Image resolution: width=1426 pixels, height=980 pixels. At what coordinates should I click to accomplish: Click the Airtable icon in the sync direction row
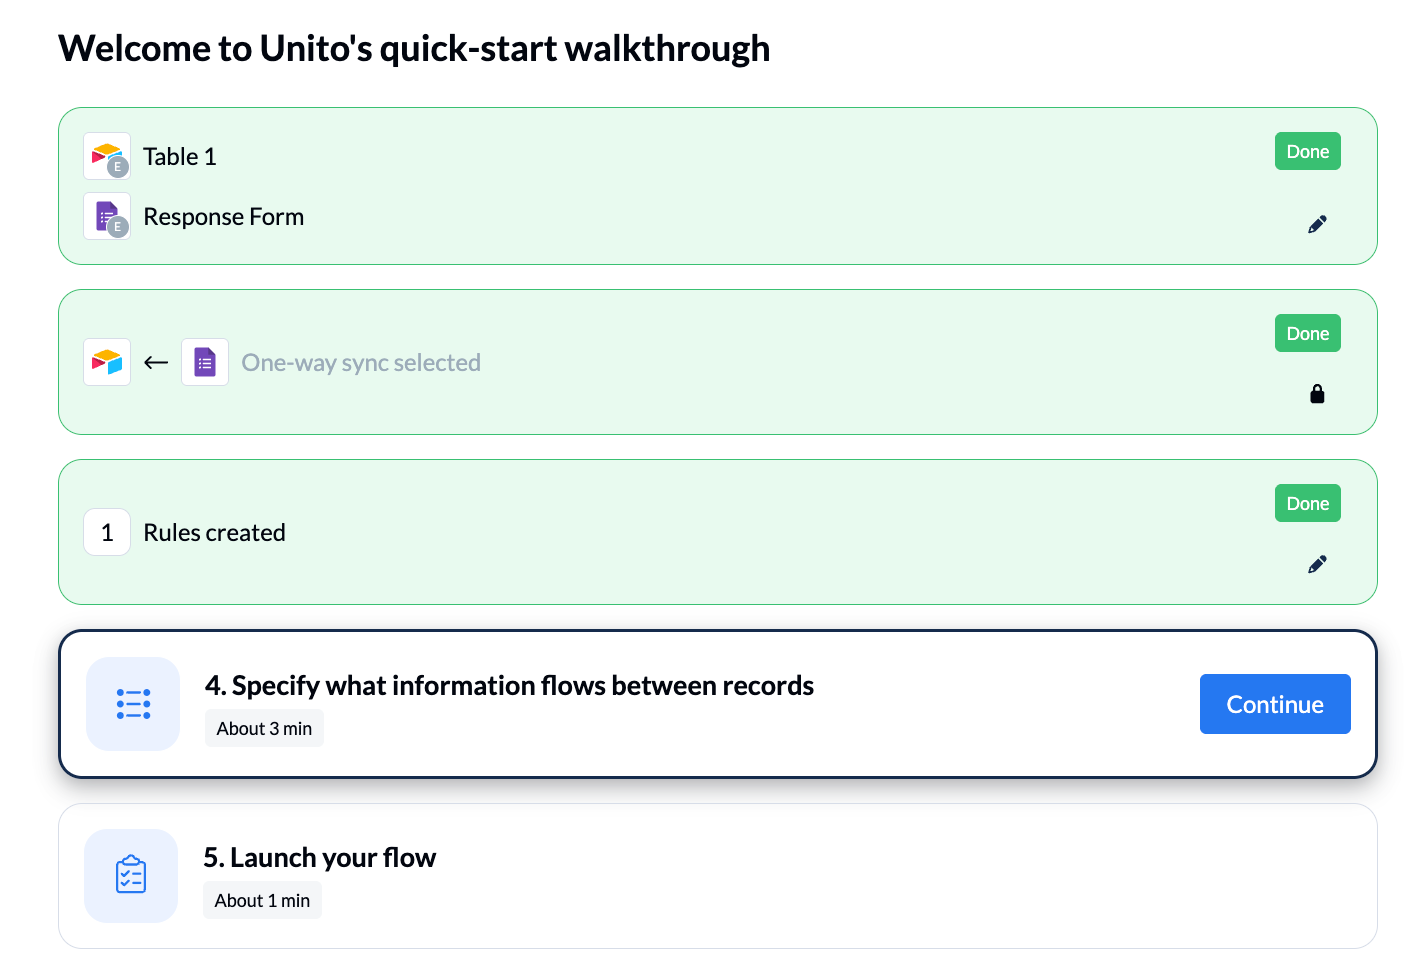107,362
